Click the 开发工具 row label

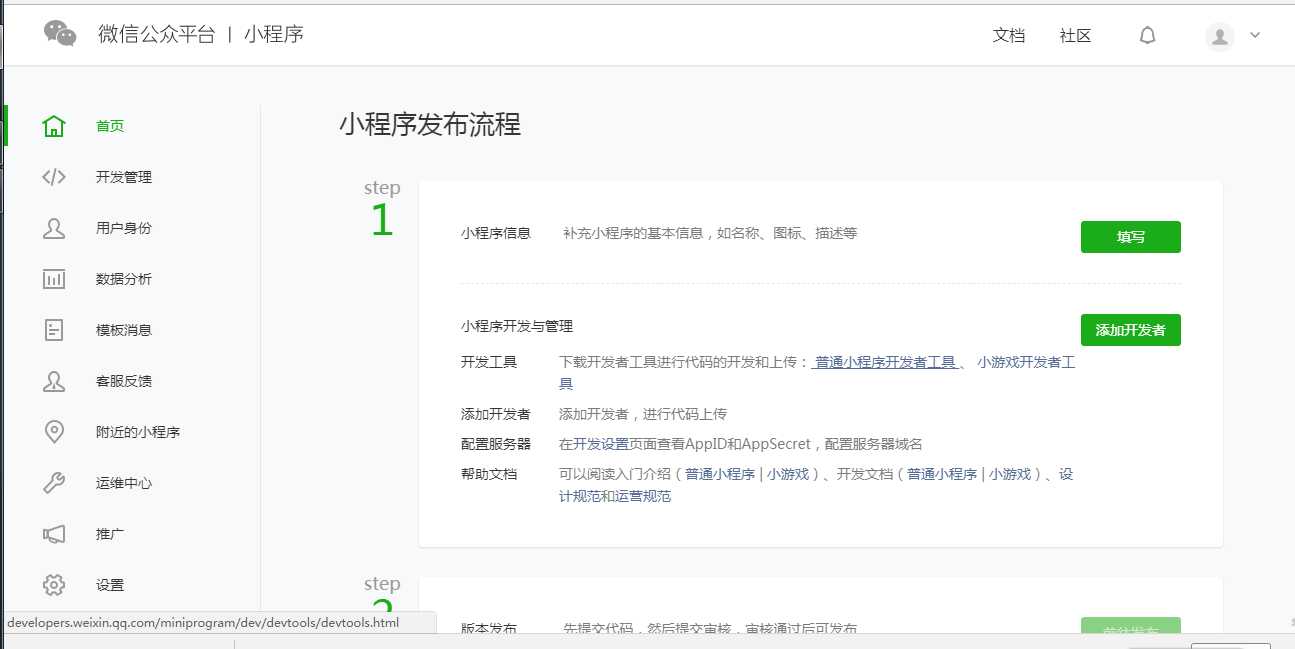coord(489,362)
